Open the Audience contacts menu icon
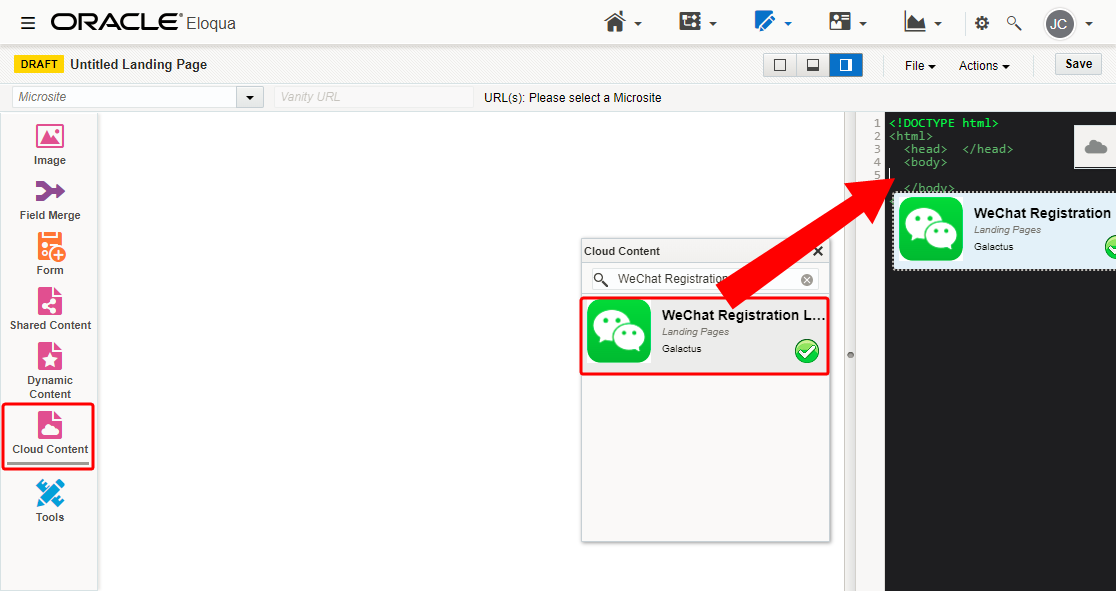1116x591 pixels. [840, 22]
